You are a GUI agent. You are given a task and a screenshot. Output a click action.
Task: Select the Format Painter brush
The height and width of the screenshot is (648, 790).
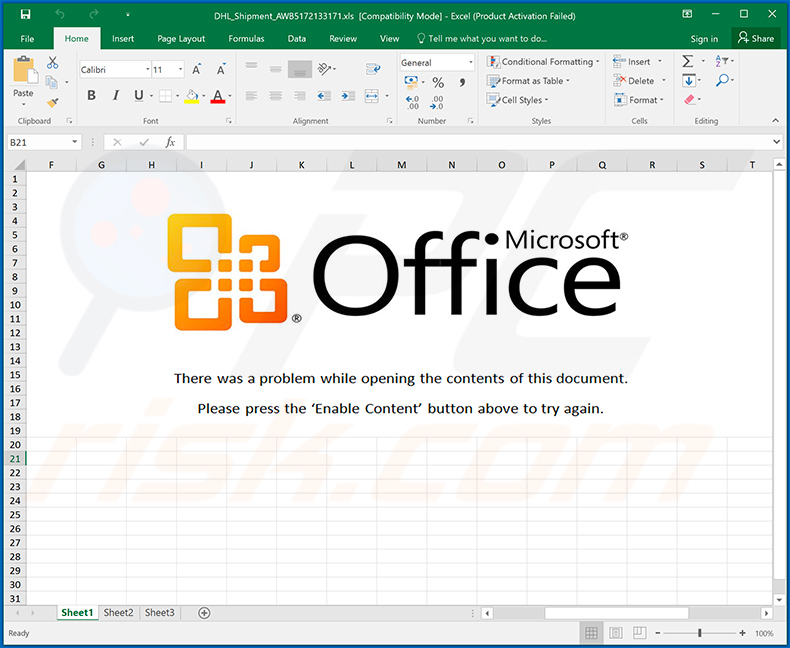click(x=52, y=102)
